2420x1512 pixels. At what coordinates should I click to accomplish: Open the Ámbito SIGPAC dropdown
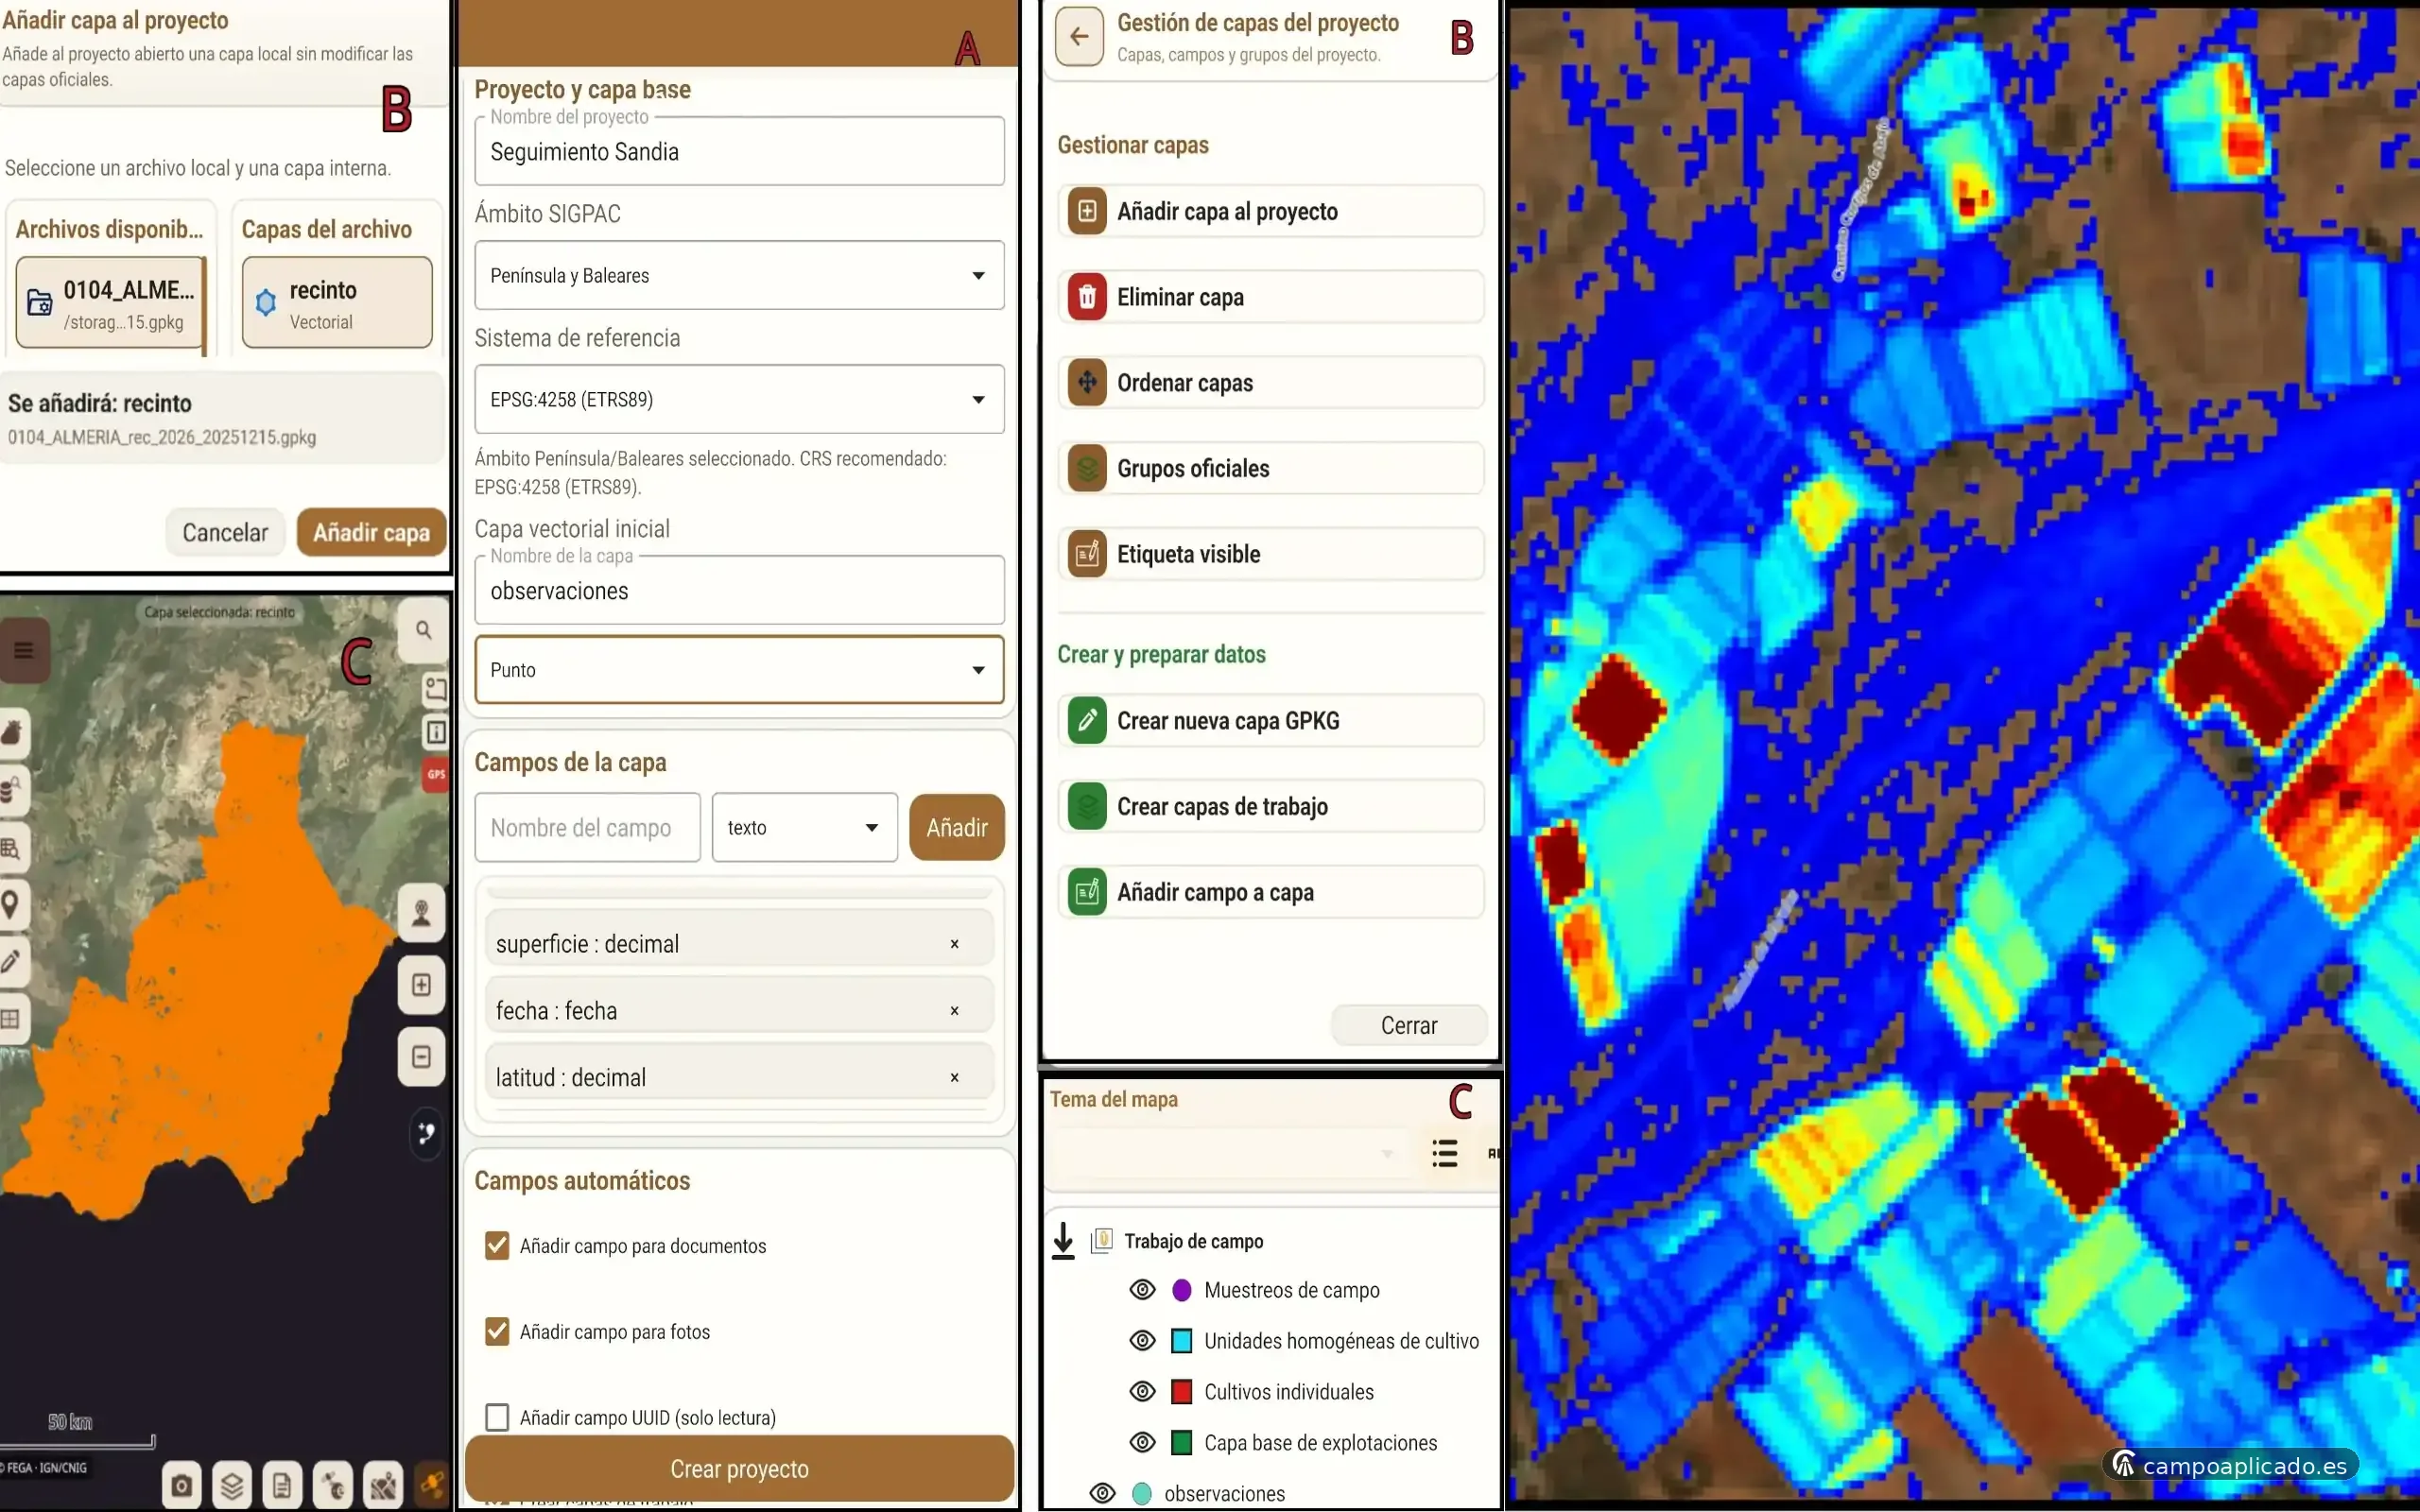coord(739,275)
